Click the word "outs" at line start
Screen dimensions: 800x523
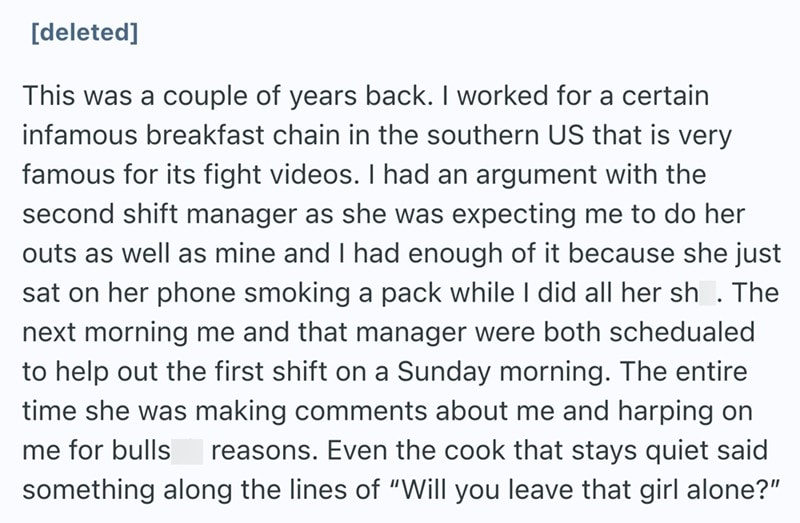[x=48, y=253]
